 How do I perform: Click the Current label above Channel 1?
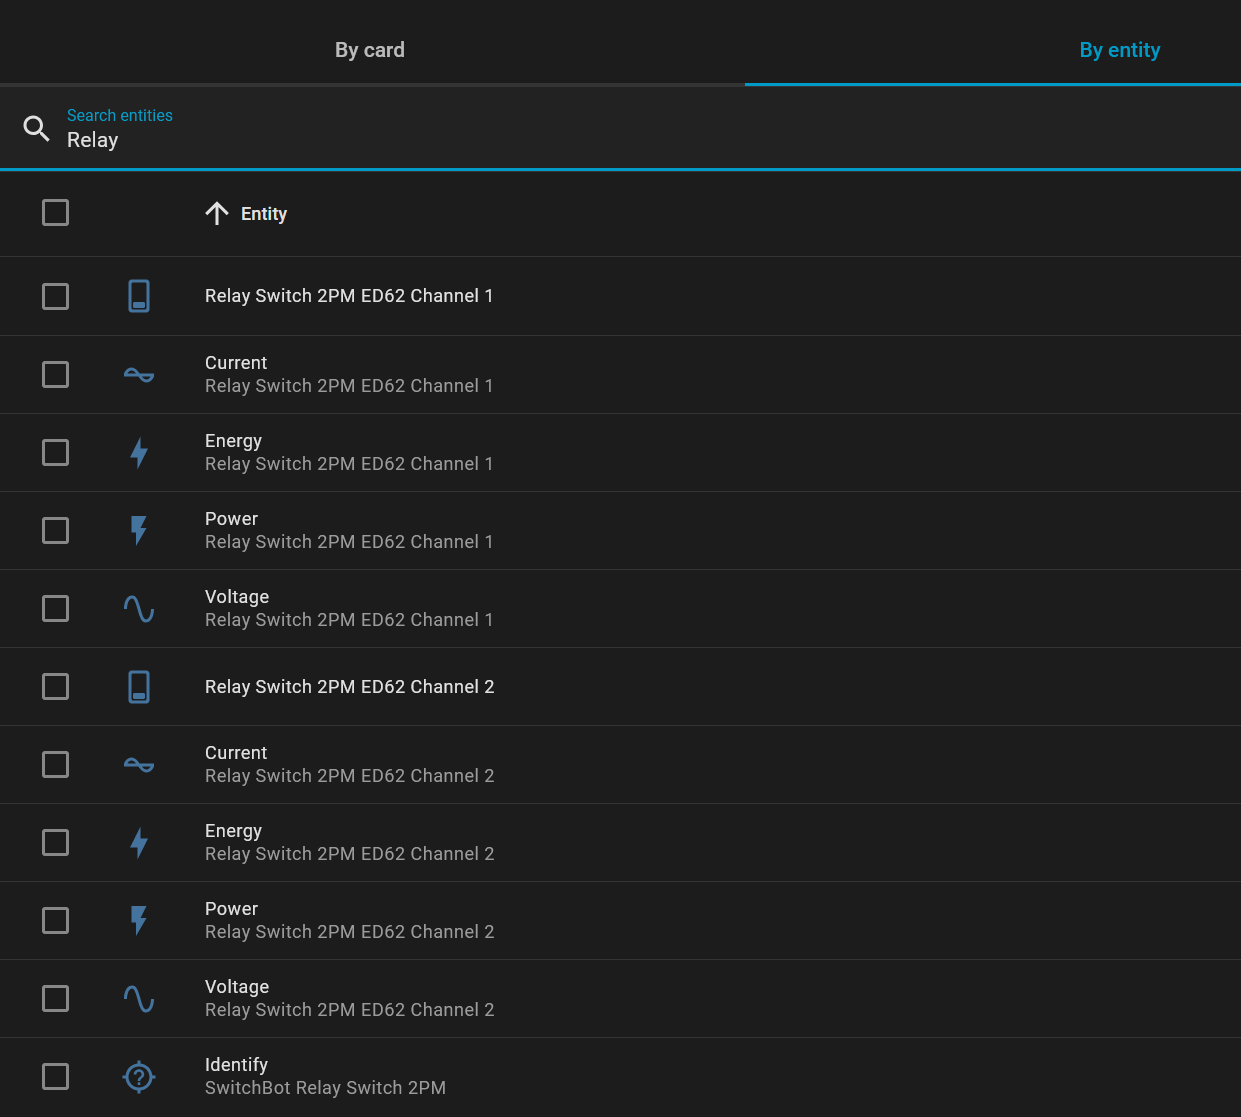[x=236, y=363]
